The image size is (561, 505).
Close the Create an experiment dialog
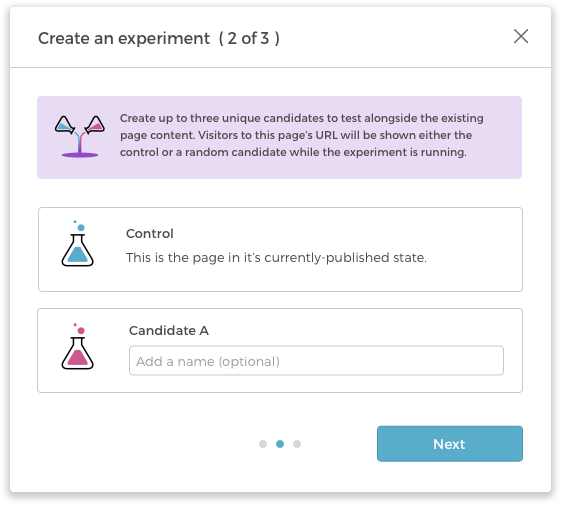[x=521, y=36]
